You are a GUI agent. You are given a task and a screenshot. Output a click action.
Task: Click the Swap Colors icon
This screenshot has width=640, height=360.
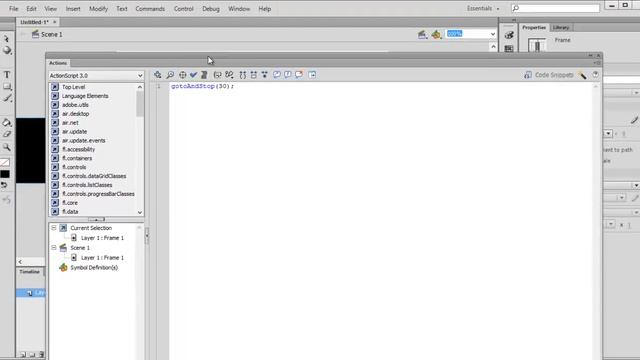[4, 185]
